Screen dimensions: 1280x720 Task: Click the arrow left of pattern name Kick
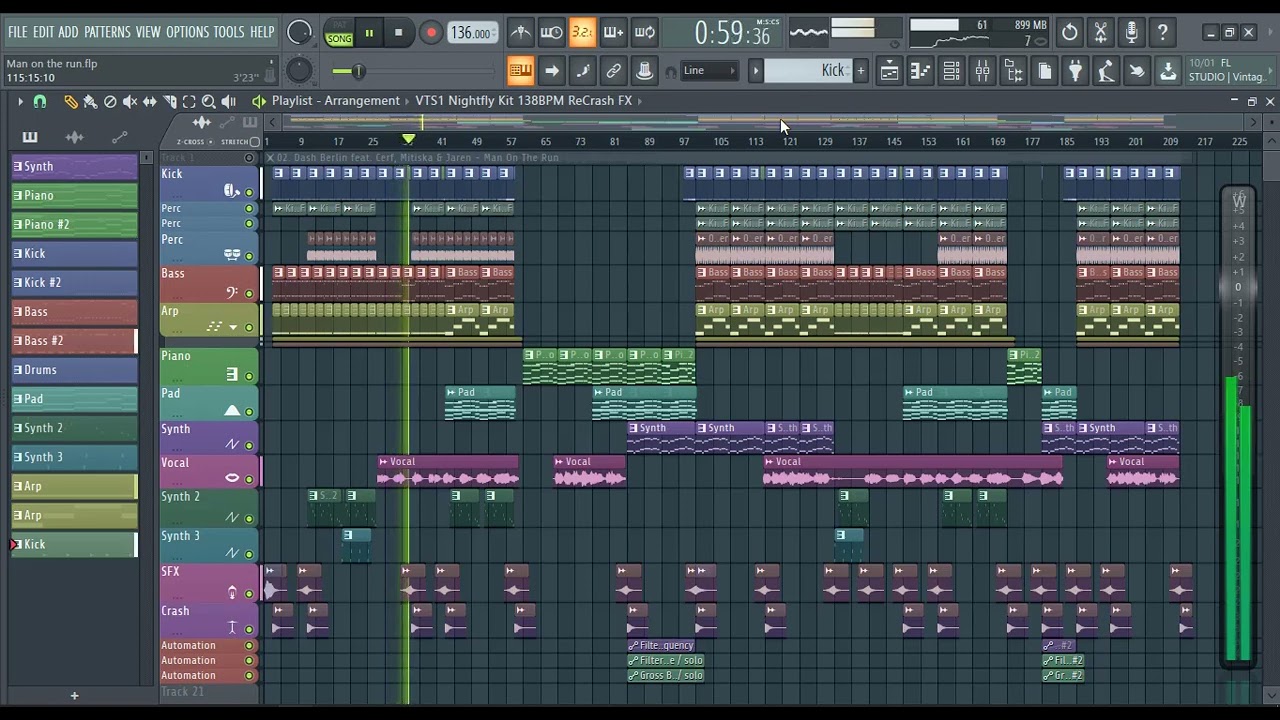[756, 71]
